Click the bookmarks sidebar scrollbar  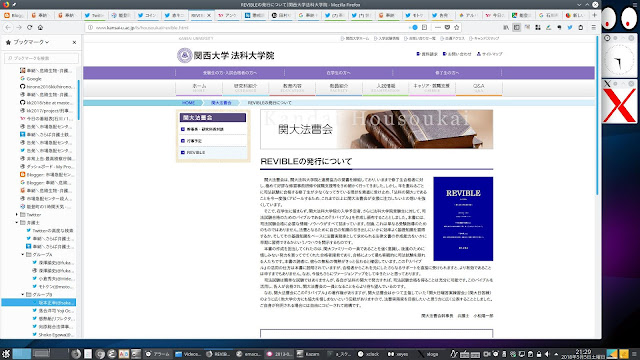tap(79, 100)
